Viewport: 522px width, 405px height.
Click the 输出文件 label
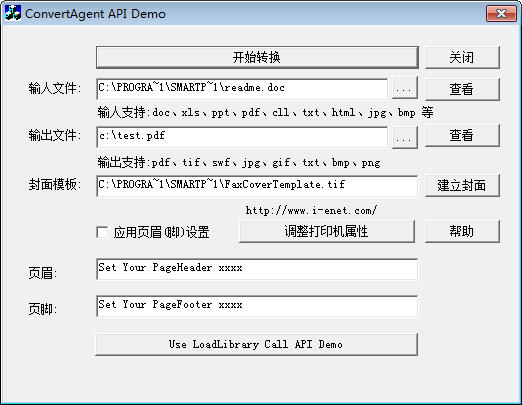point(55,136)
